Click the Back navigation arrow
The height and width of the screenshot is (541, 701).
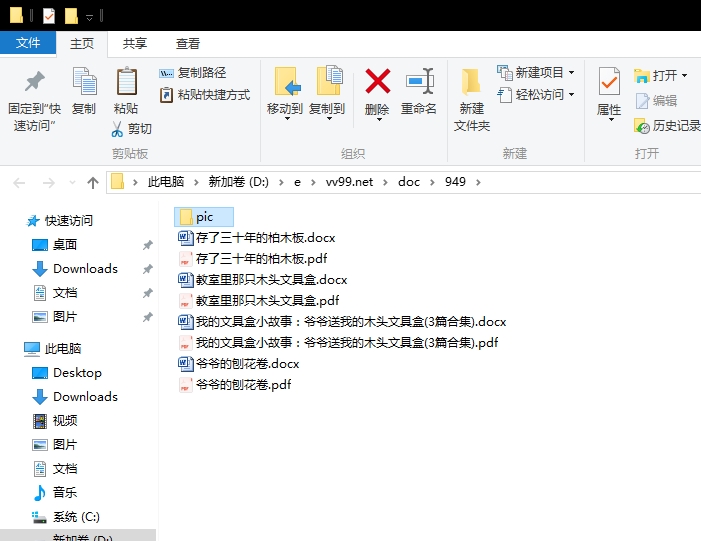pyautogui.click(x=19, y=182)
